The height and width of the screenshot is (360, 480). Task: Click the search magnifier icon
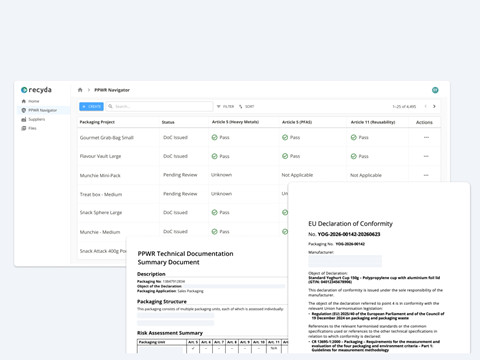(x=110, y=106)
